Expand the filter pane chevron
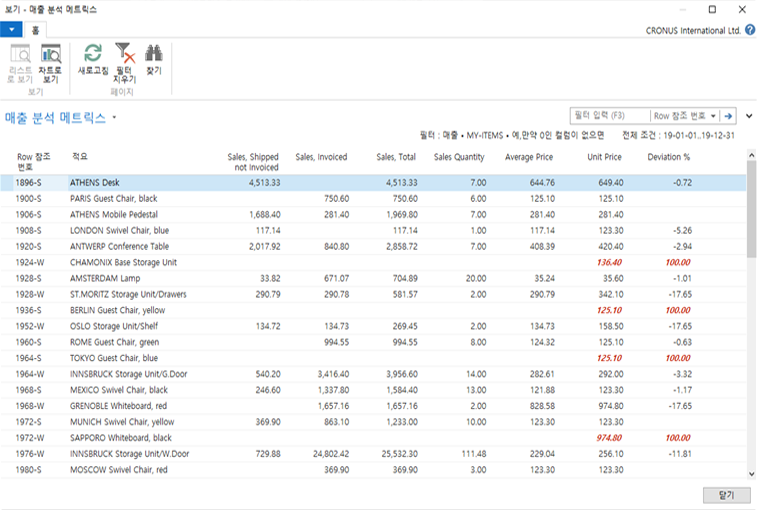This screenshot has height=510, width=757. [x=749, y=116]
